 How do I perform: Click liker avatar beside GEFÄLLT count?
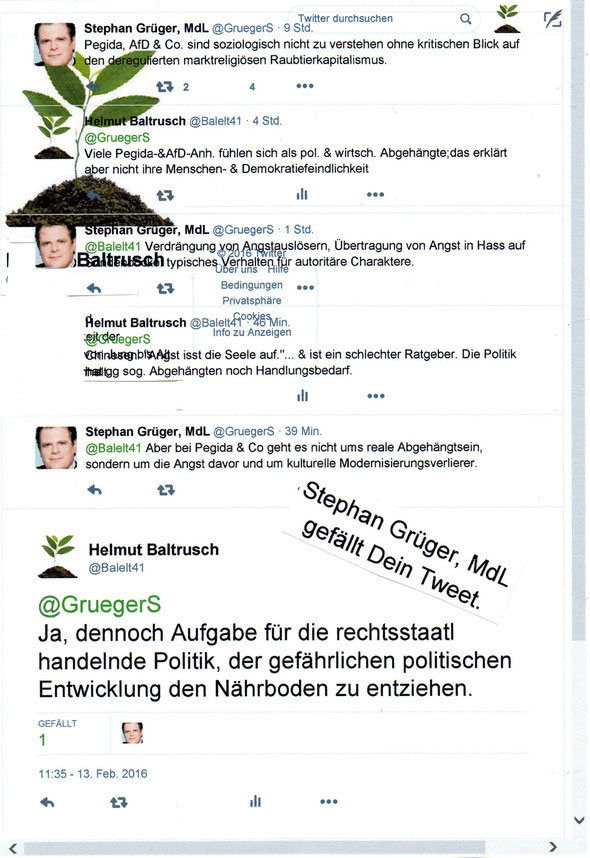click(x=132, y=733)
